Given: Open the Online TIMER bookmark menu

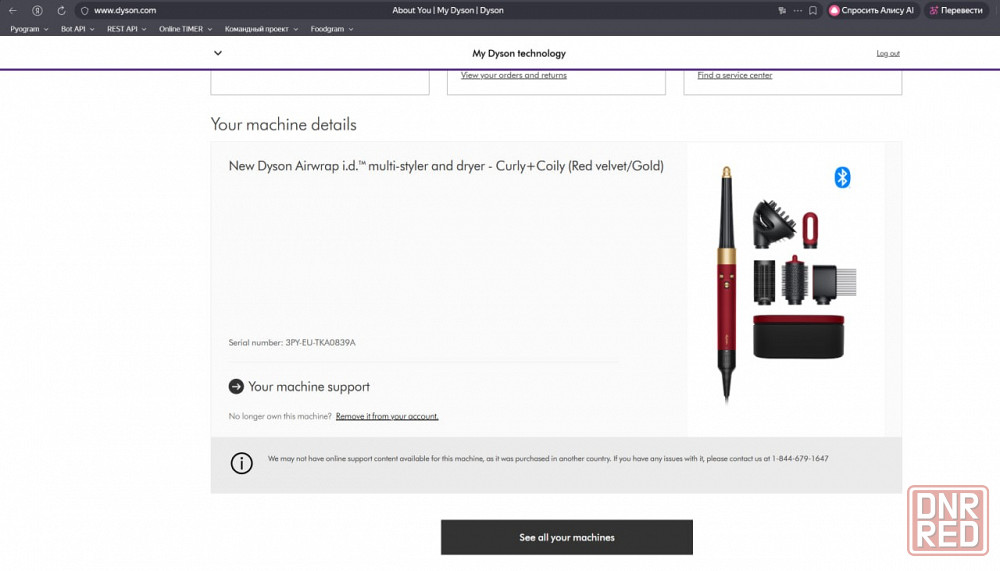Looking at the screenshot, I should point(185,29).
